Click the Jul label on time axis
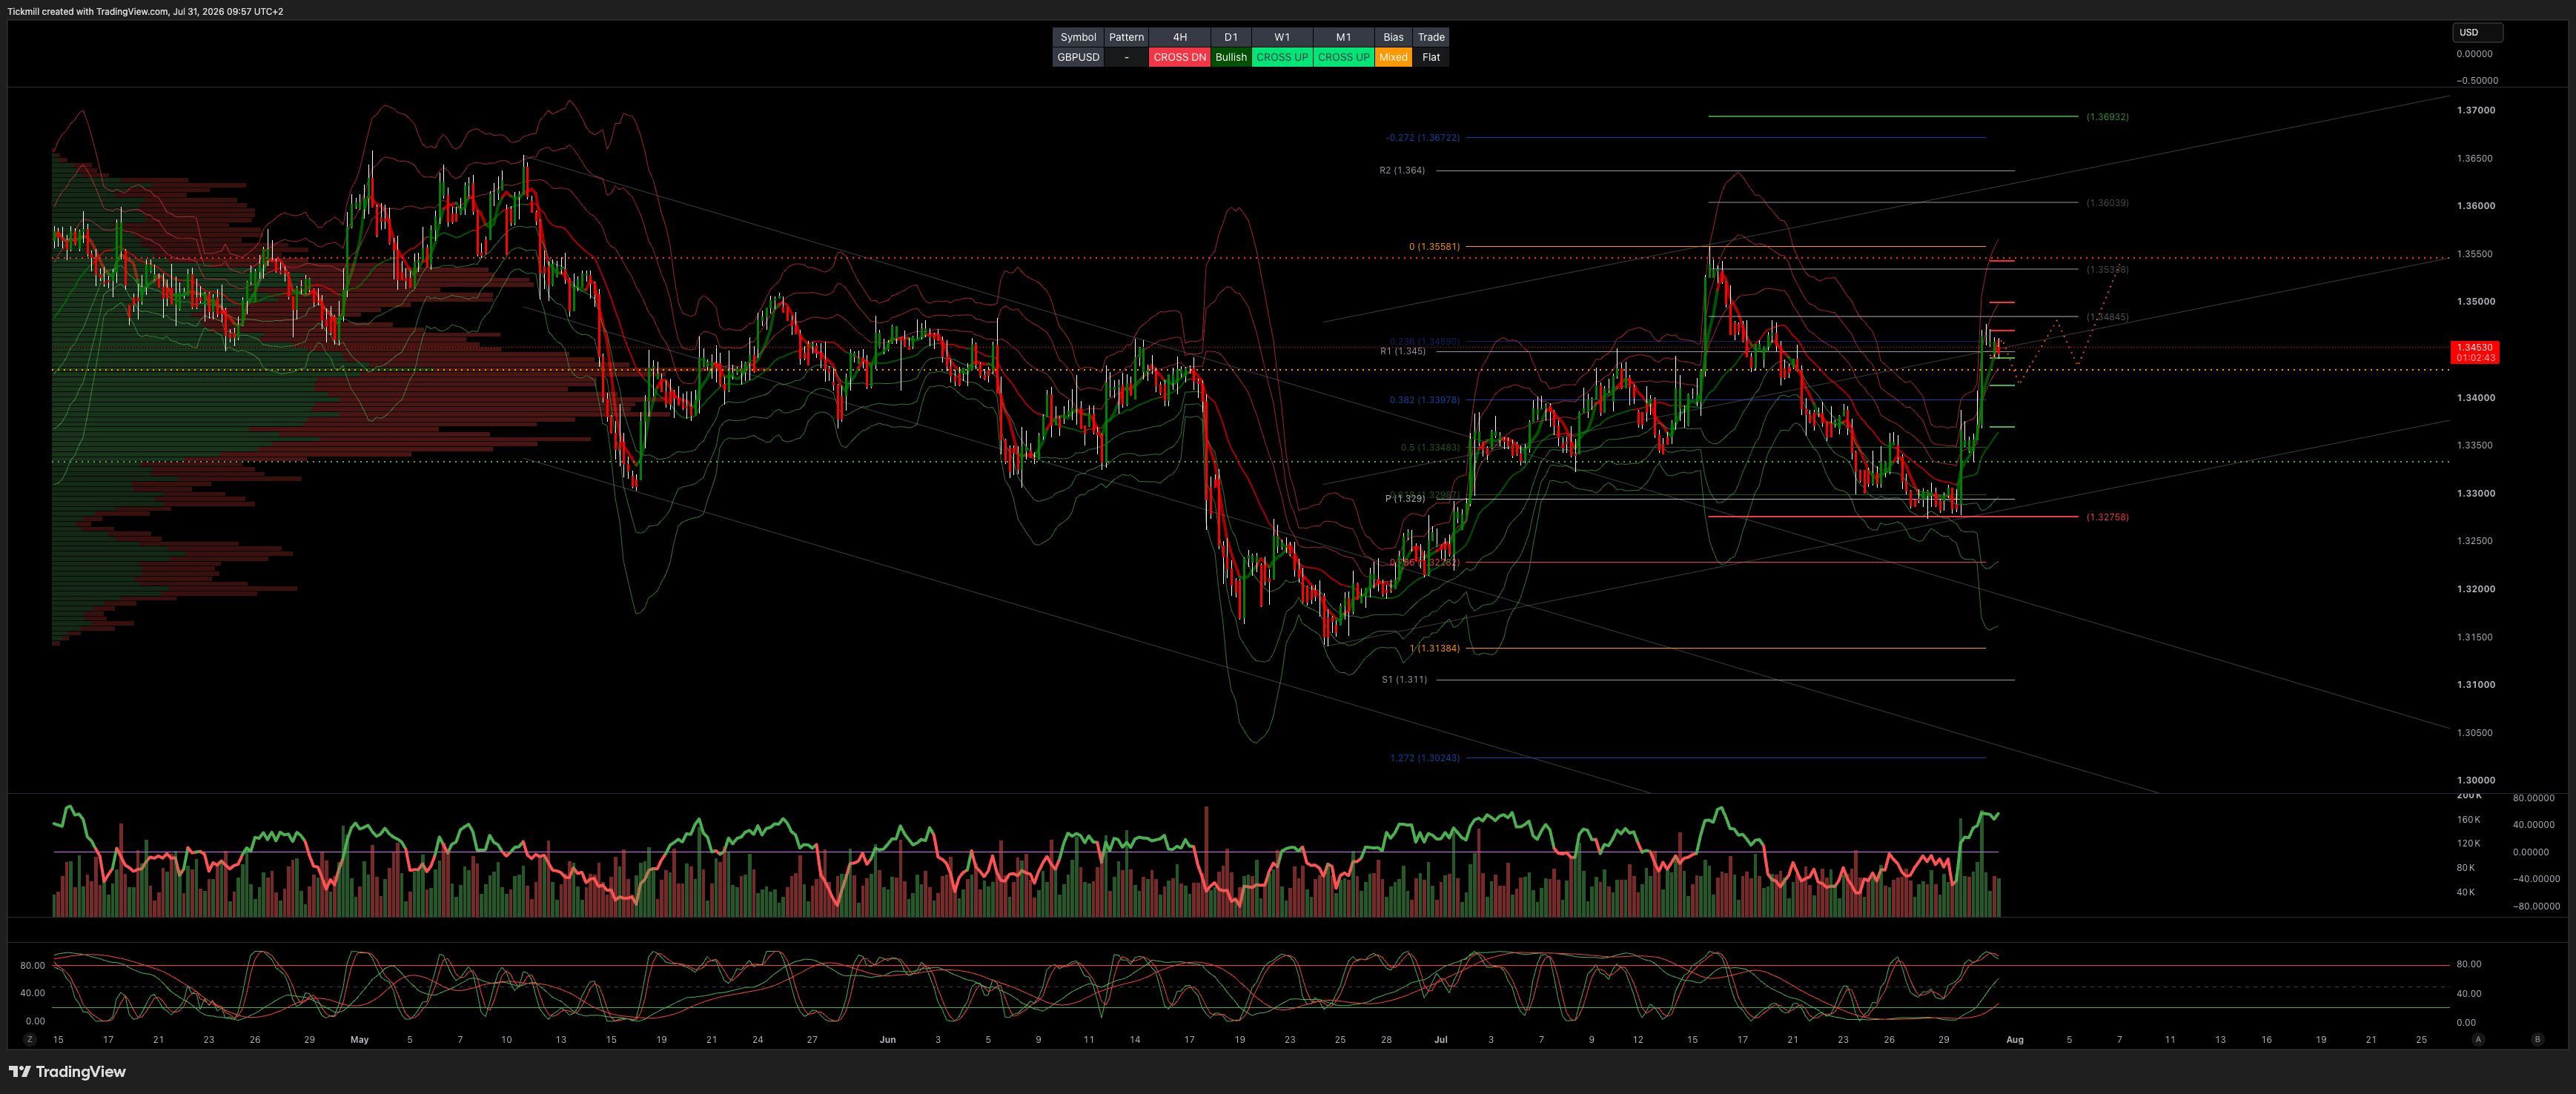 [x=1440, y=1040]
